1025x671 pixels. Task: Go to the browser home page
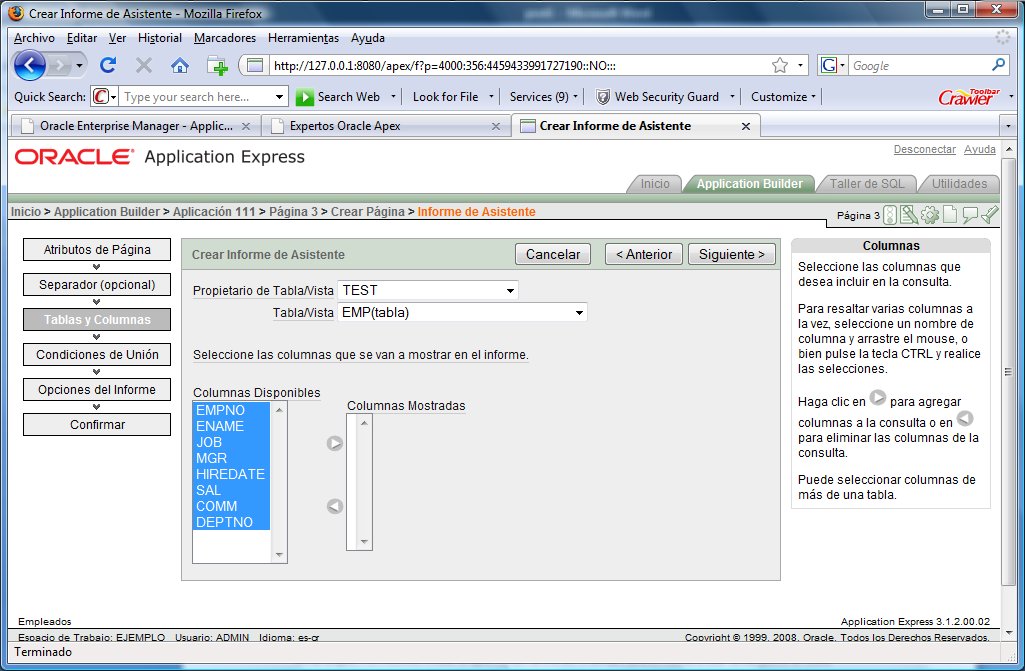(x=180, y=65)
